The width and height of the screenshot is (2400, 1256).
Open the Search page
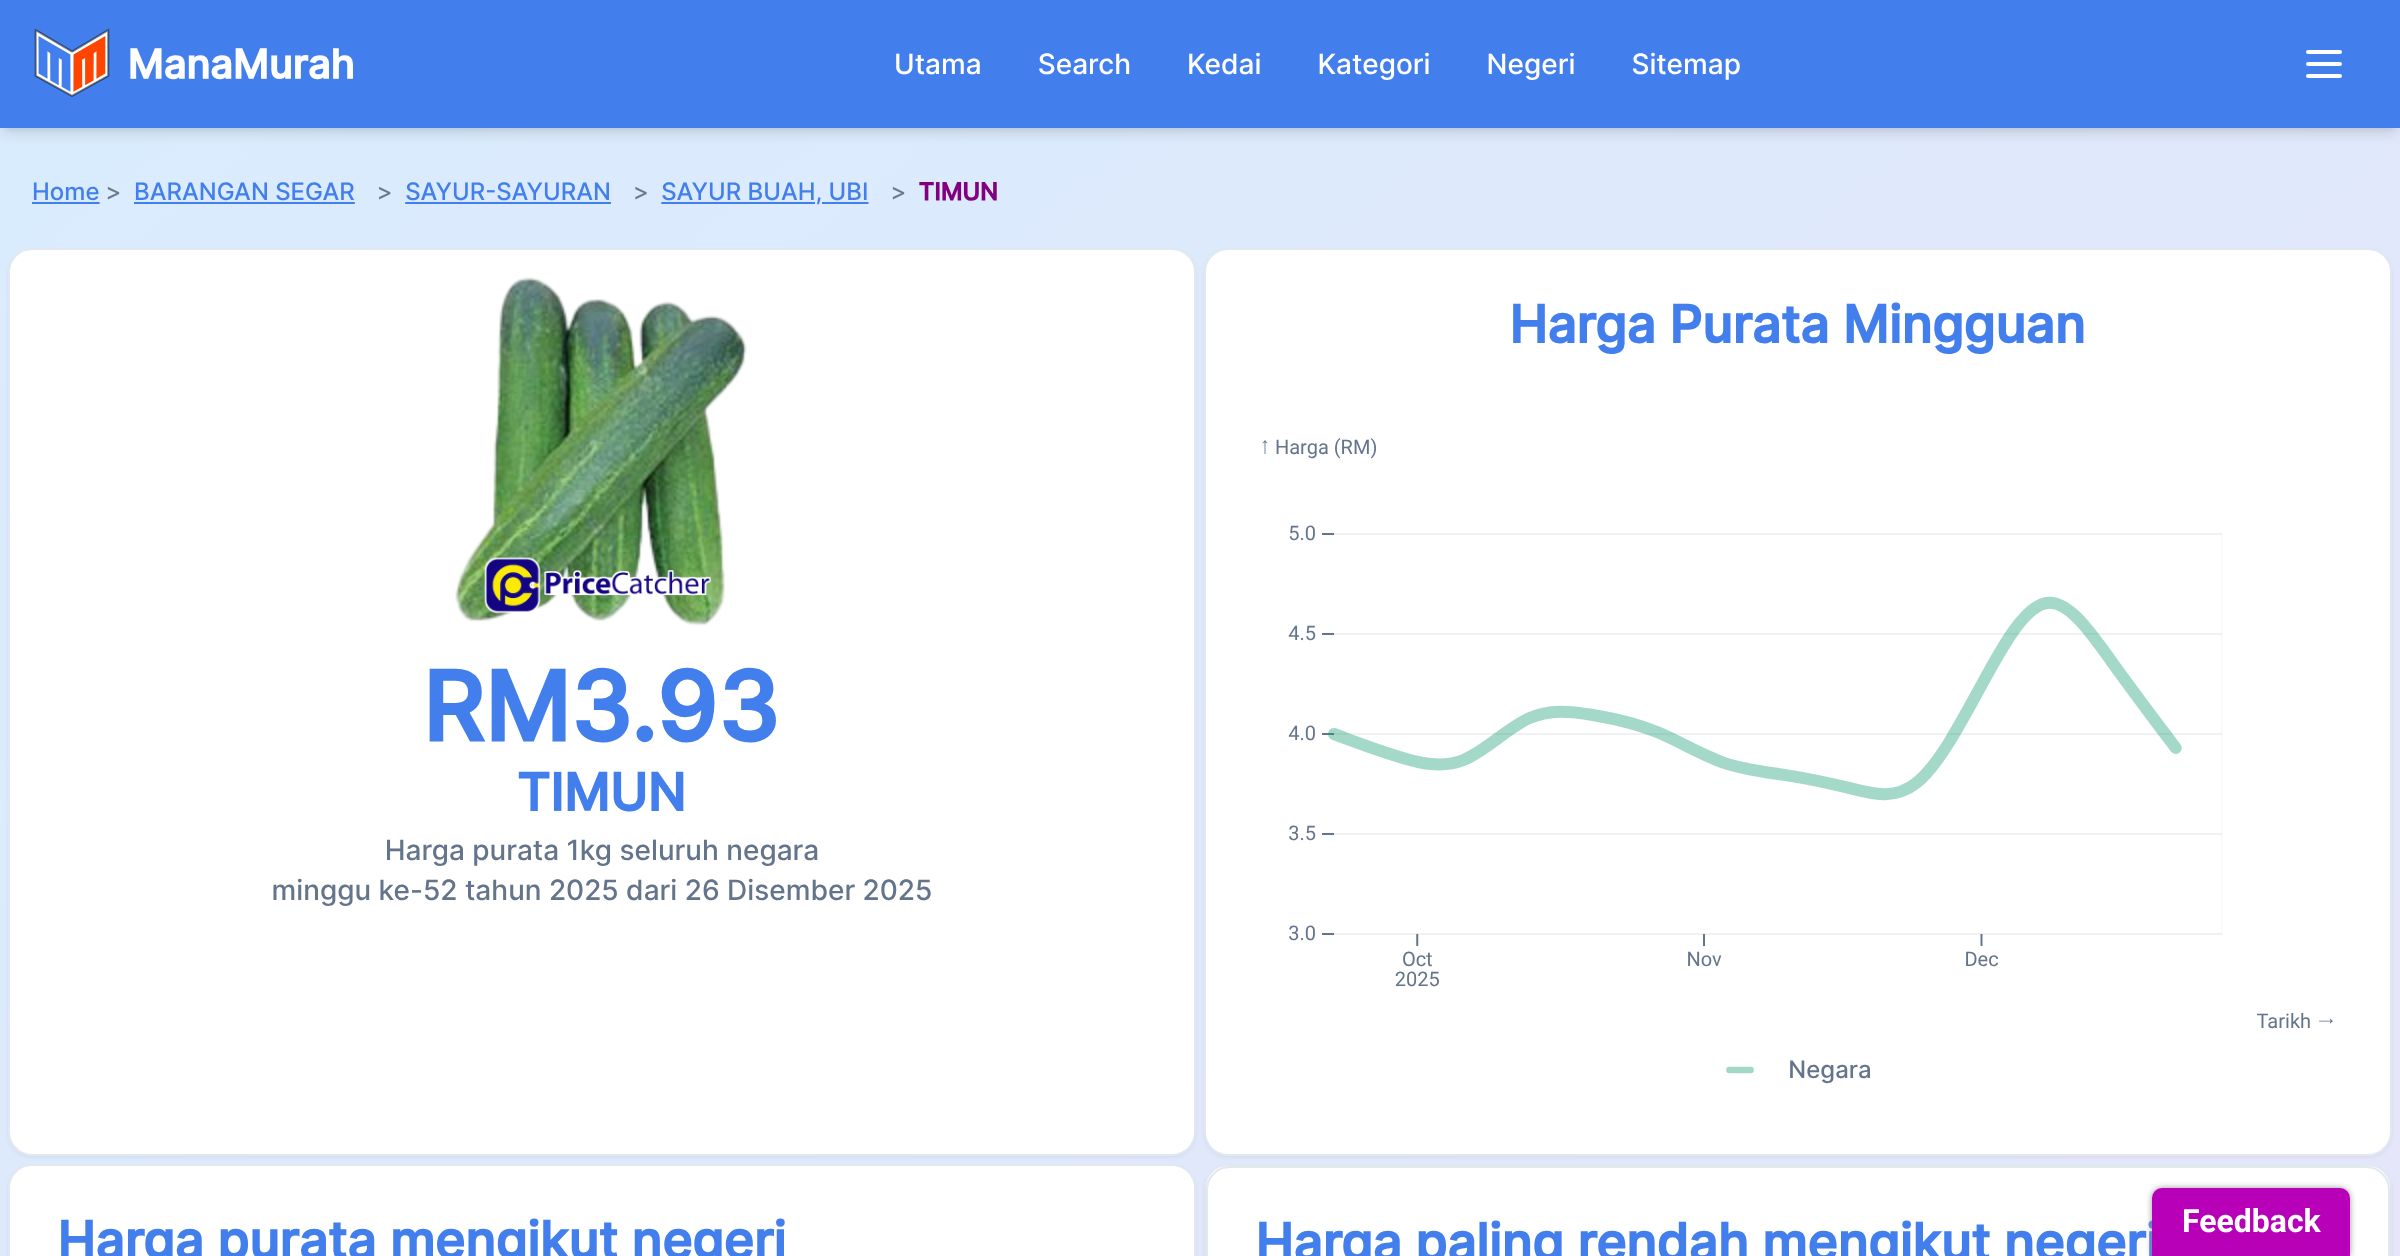tap(1084, 64)
